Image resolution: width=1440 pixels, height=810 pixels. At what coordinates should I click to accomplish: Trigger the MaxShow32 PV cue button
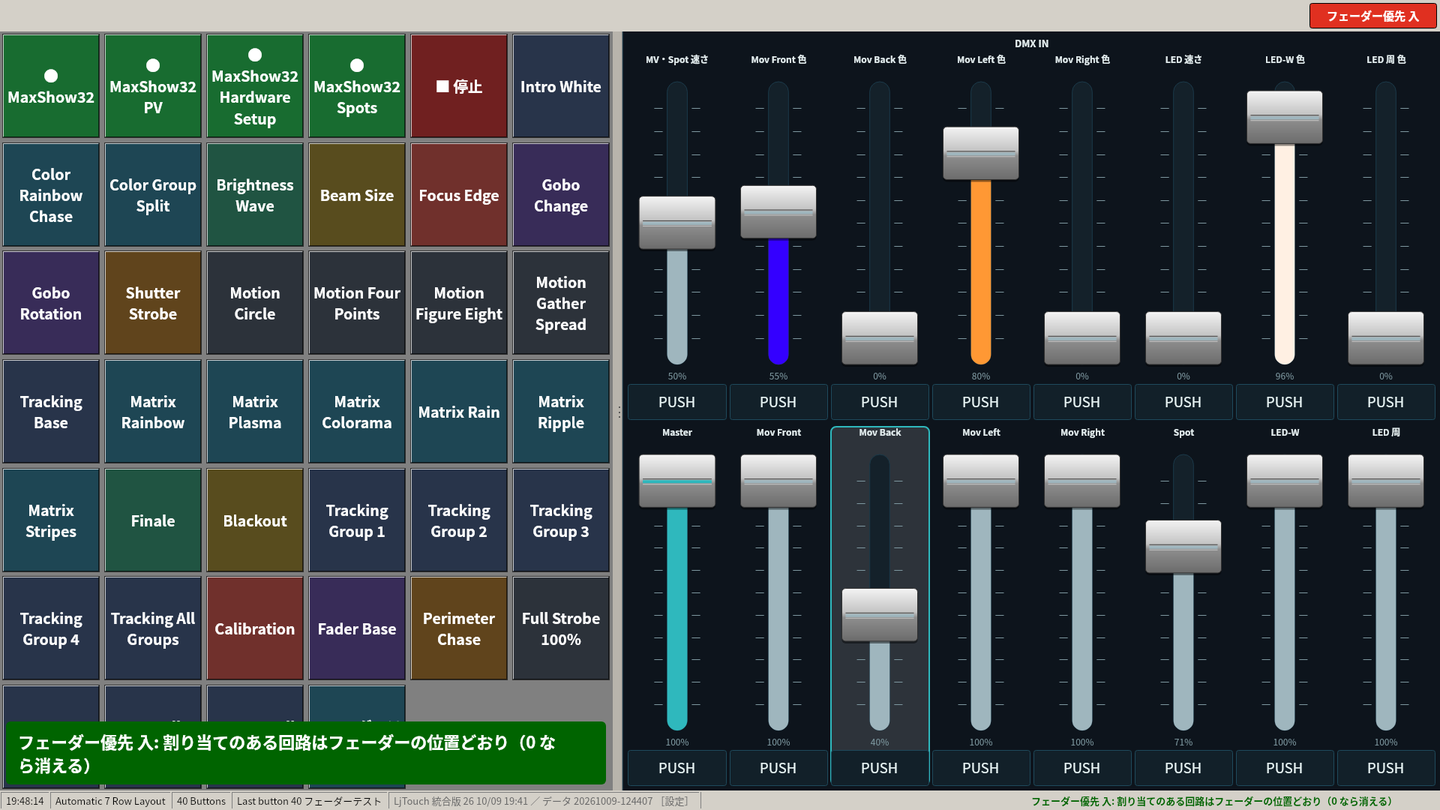tap(153, 87)
